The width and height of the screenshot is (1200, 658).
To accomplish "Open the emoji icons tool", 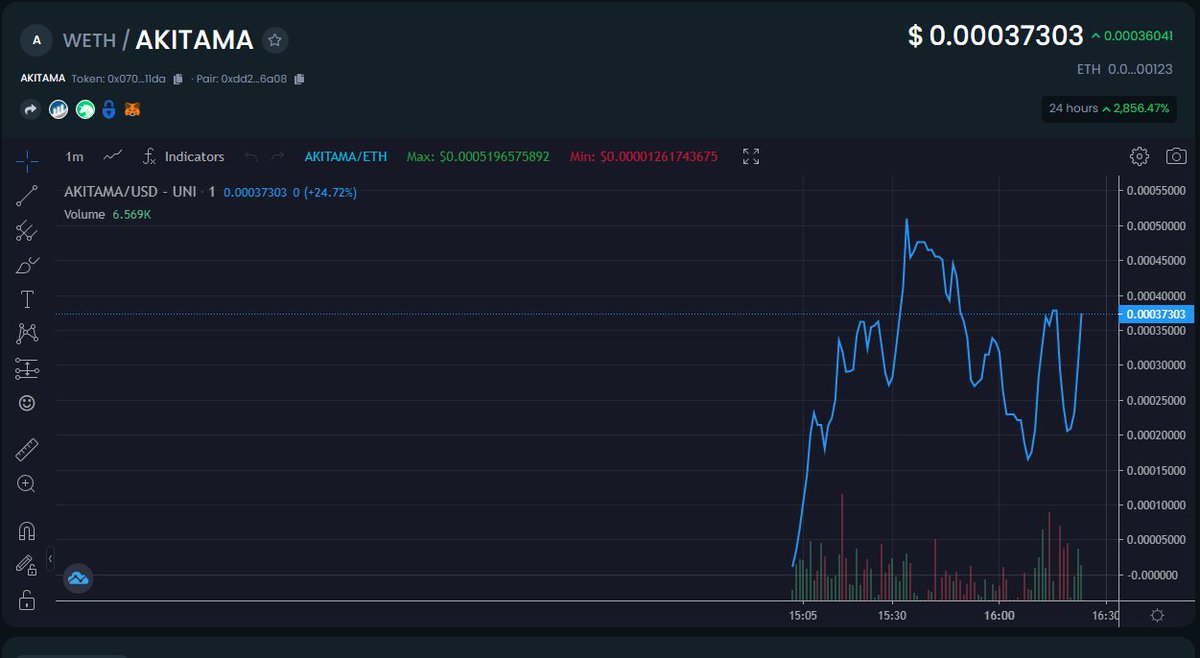I will point(27,403).
